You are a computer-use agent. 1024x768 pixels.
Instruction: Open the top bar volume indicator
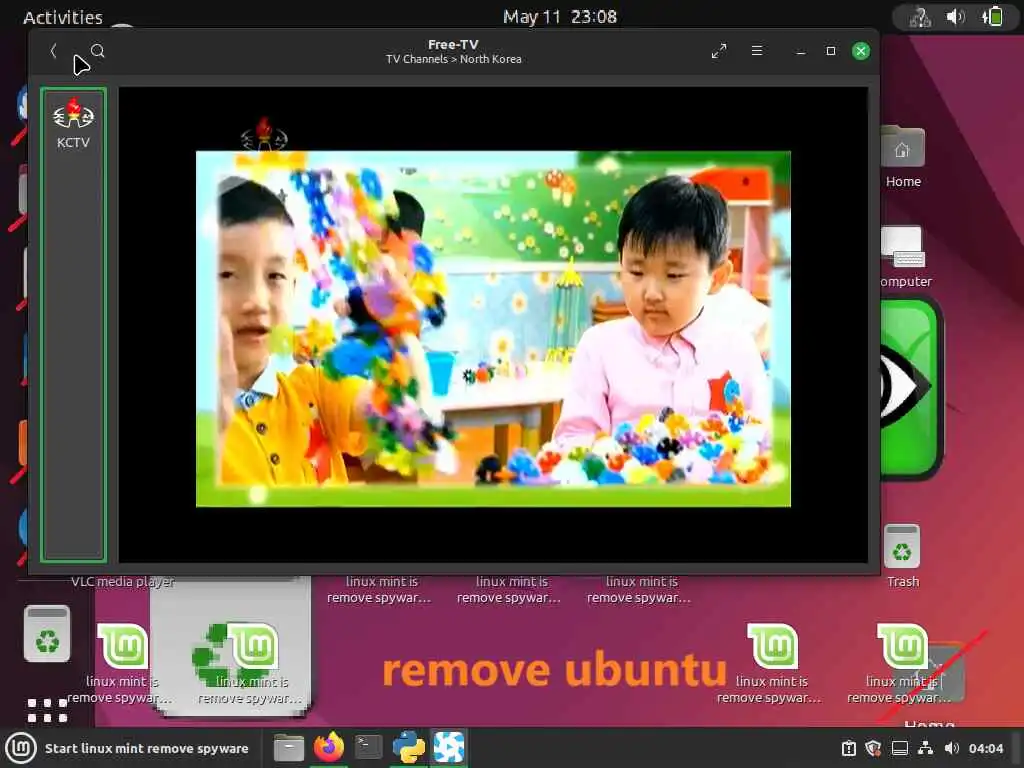pyautogui.click(x=955, y=17)
